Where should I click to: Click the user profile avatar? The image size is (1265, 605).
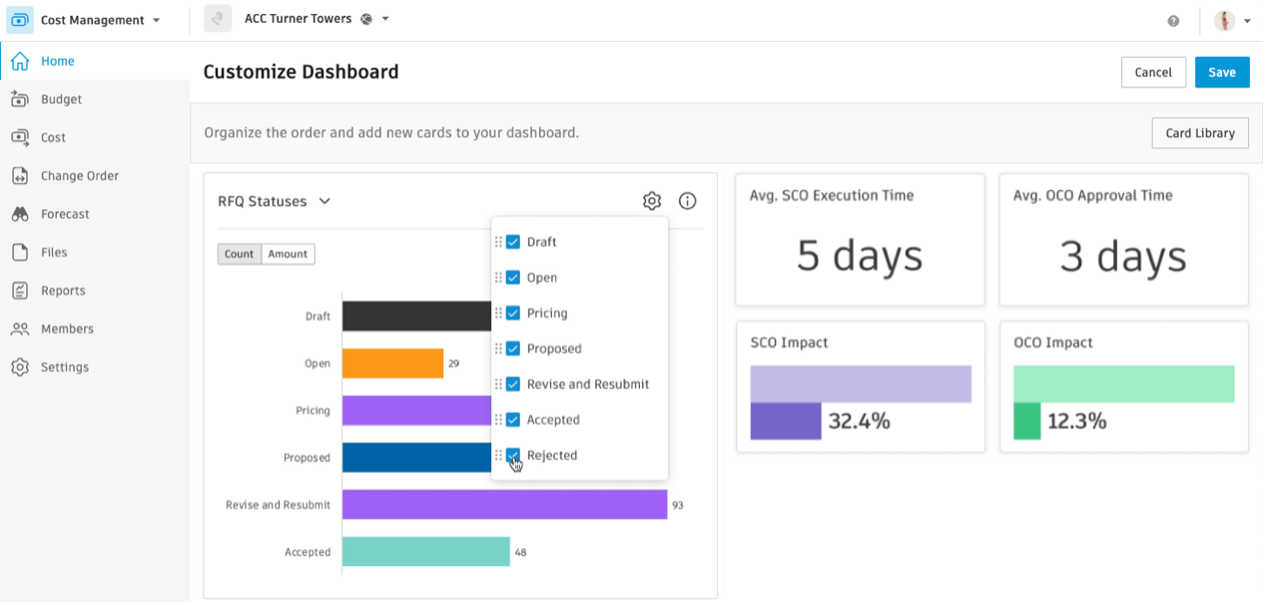(1225, 20)
